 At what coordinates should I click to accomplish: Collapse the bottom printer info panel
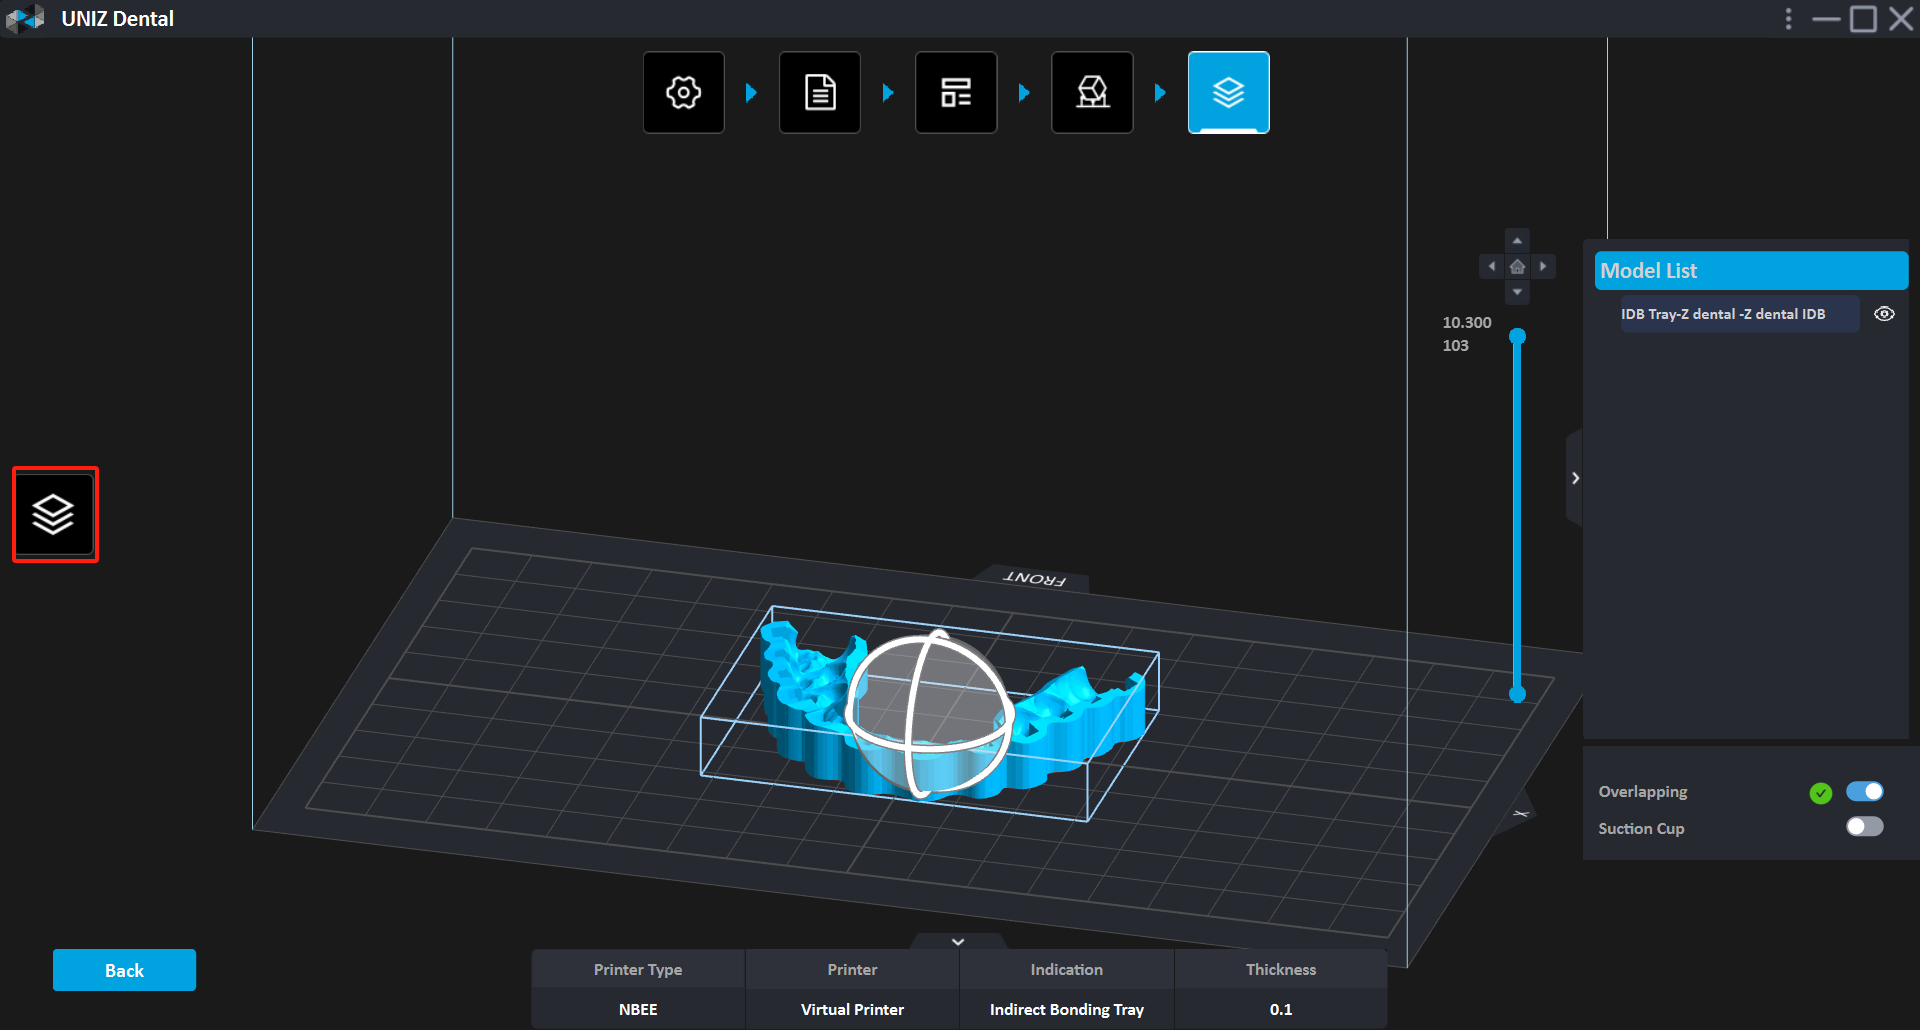point(958,942)
